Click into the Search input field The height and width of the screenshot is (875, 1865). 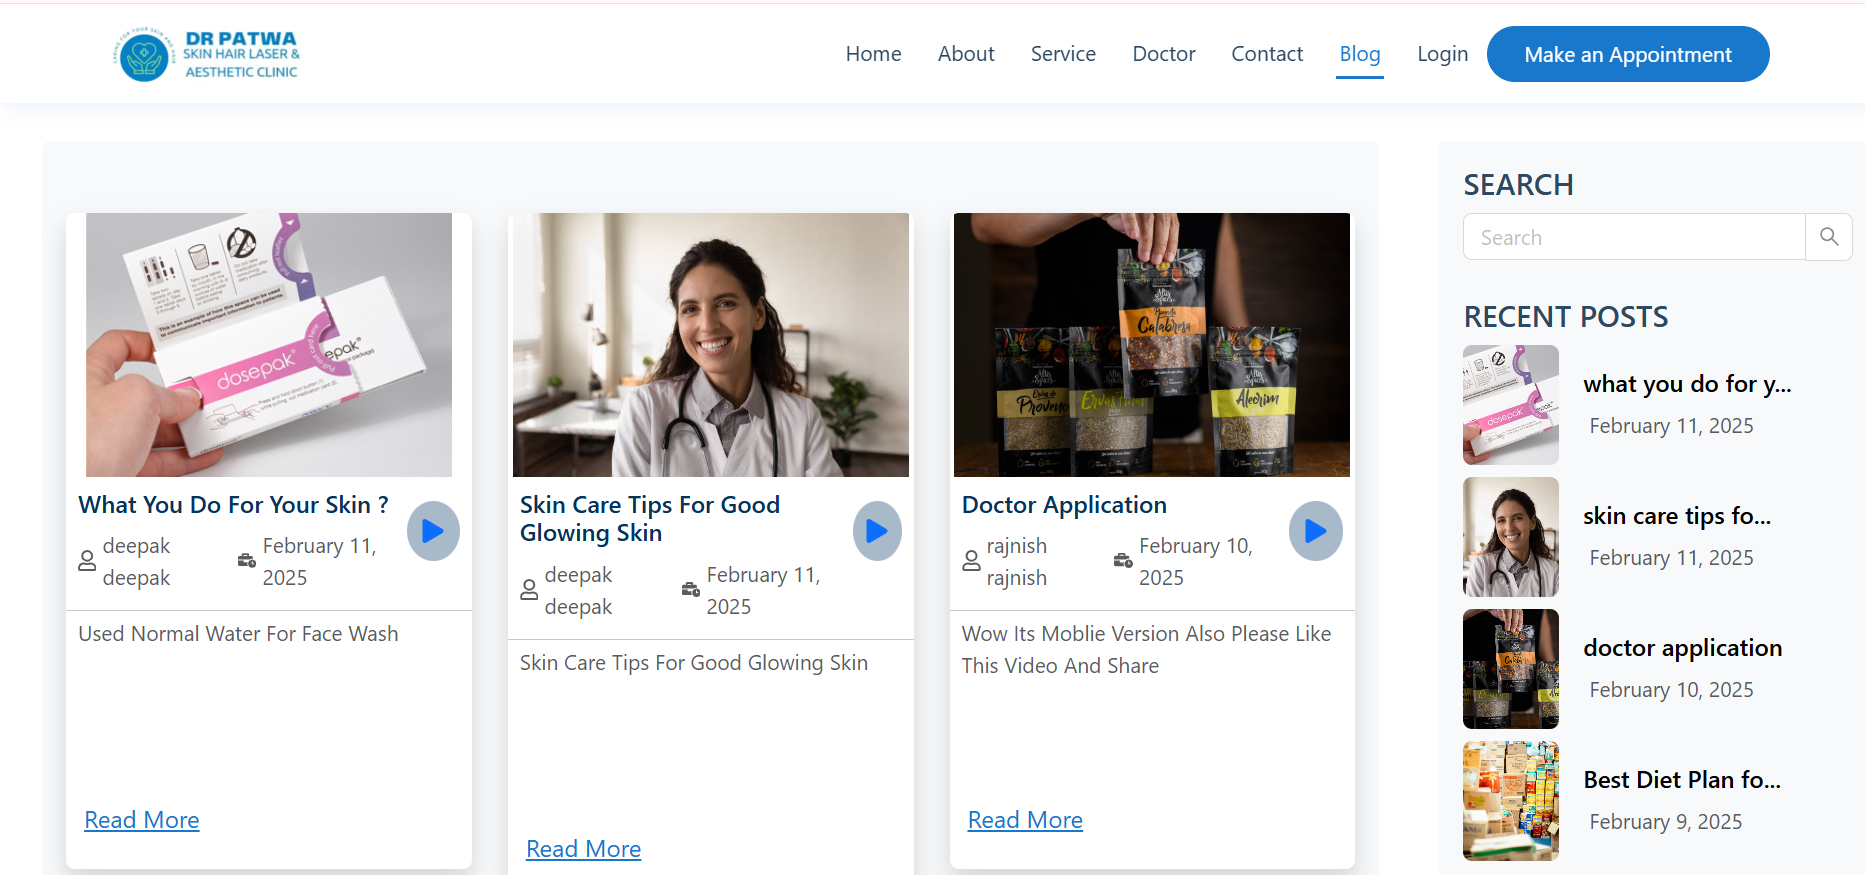[x=1634, y=237]
